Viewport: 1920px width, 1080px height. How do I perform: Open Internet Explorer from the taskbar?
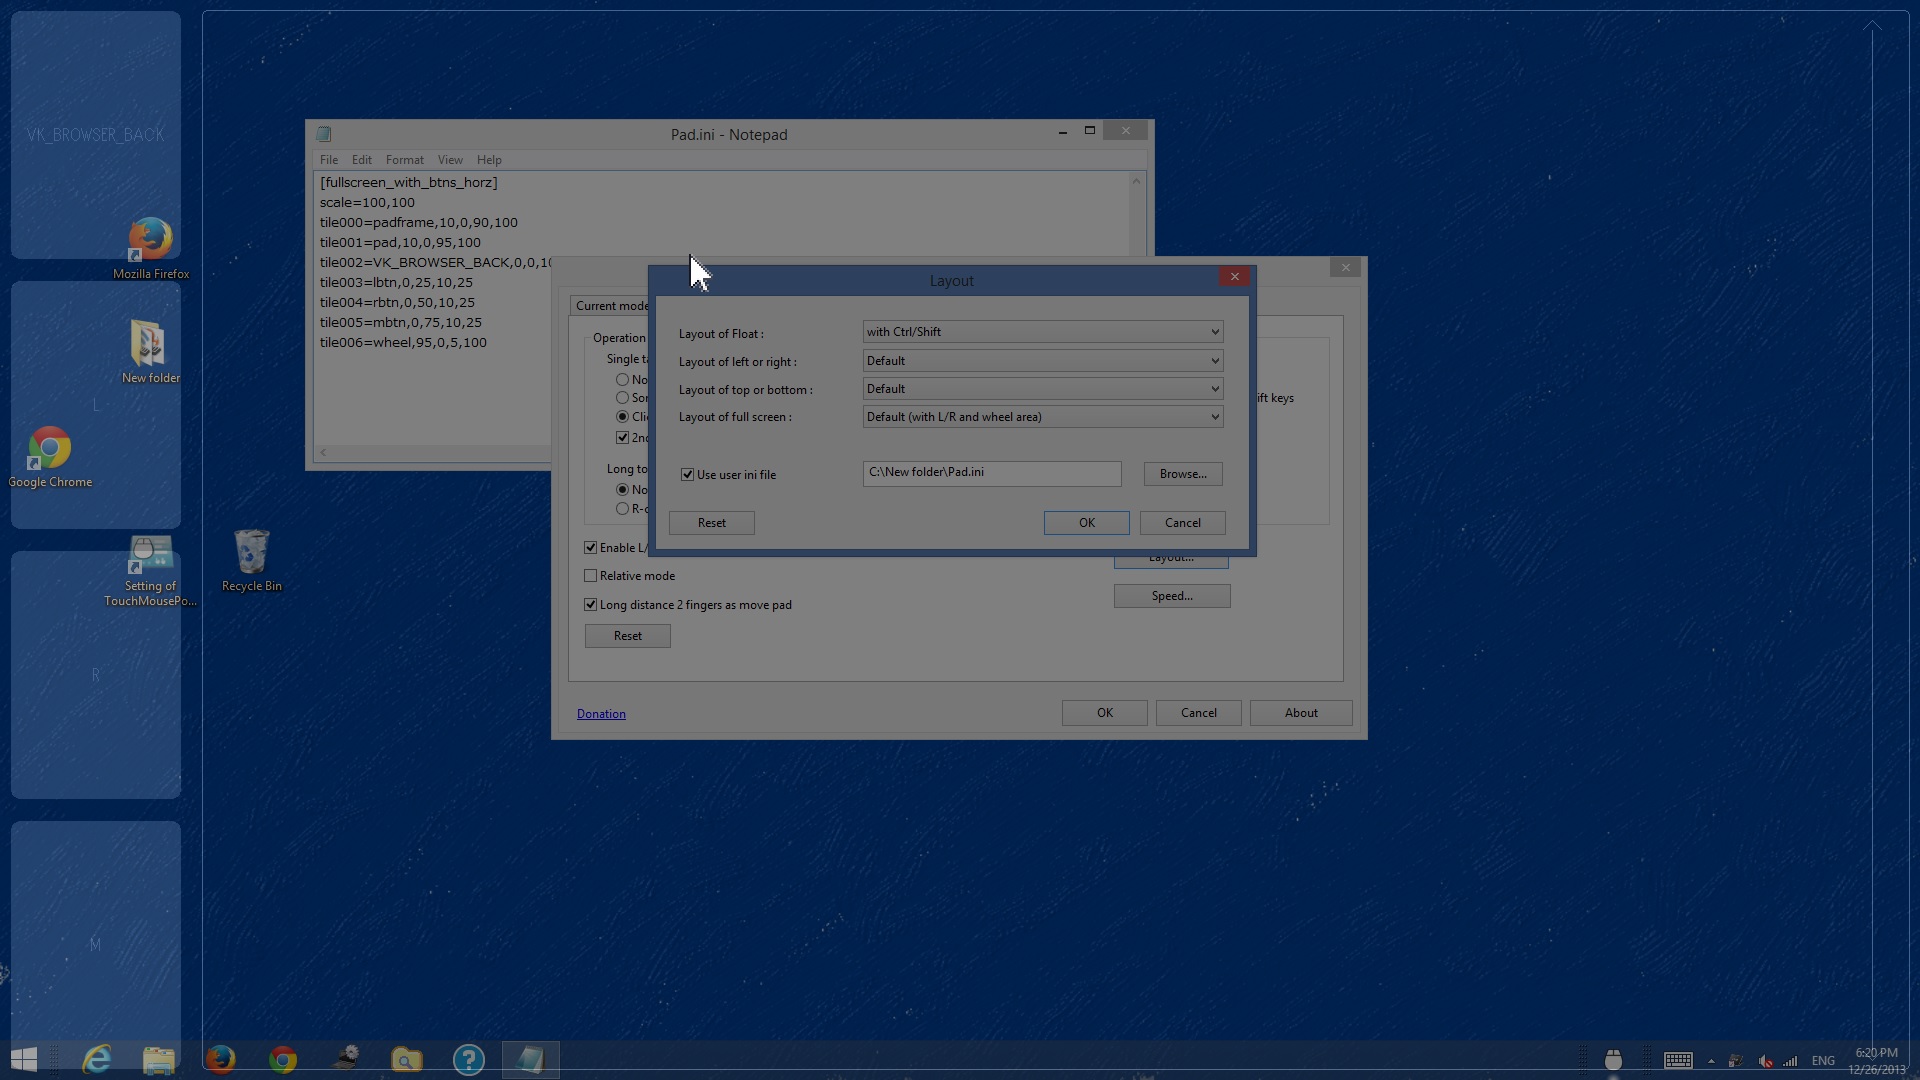pyautogui.click(x=97, y=1059)
